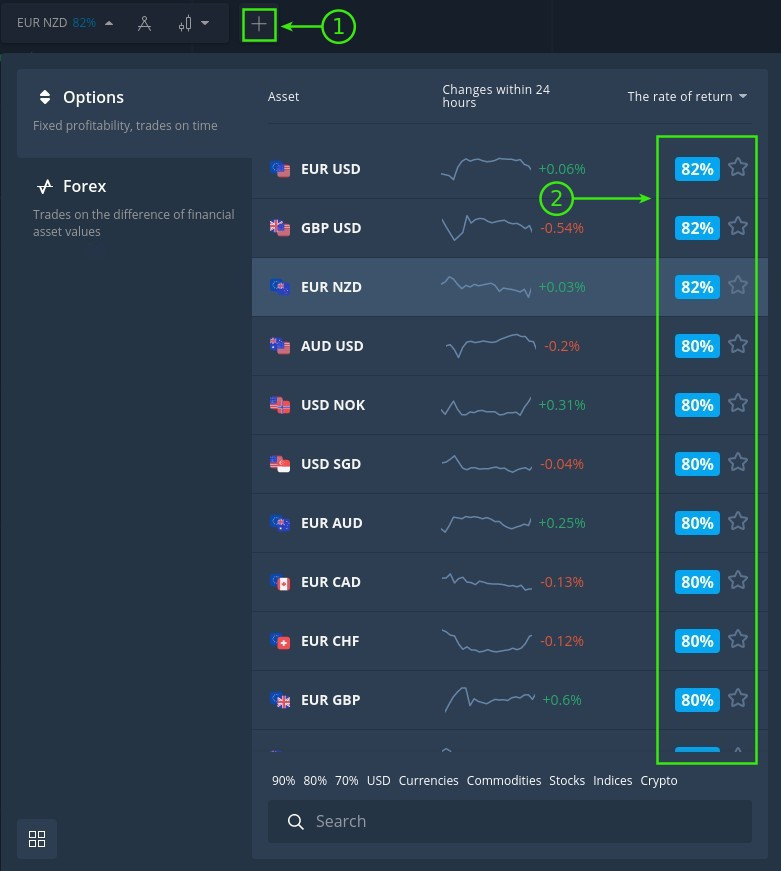
Task: Click the -0.54% change for GBP USD
Action: (562, 228)
